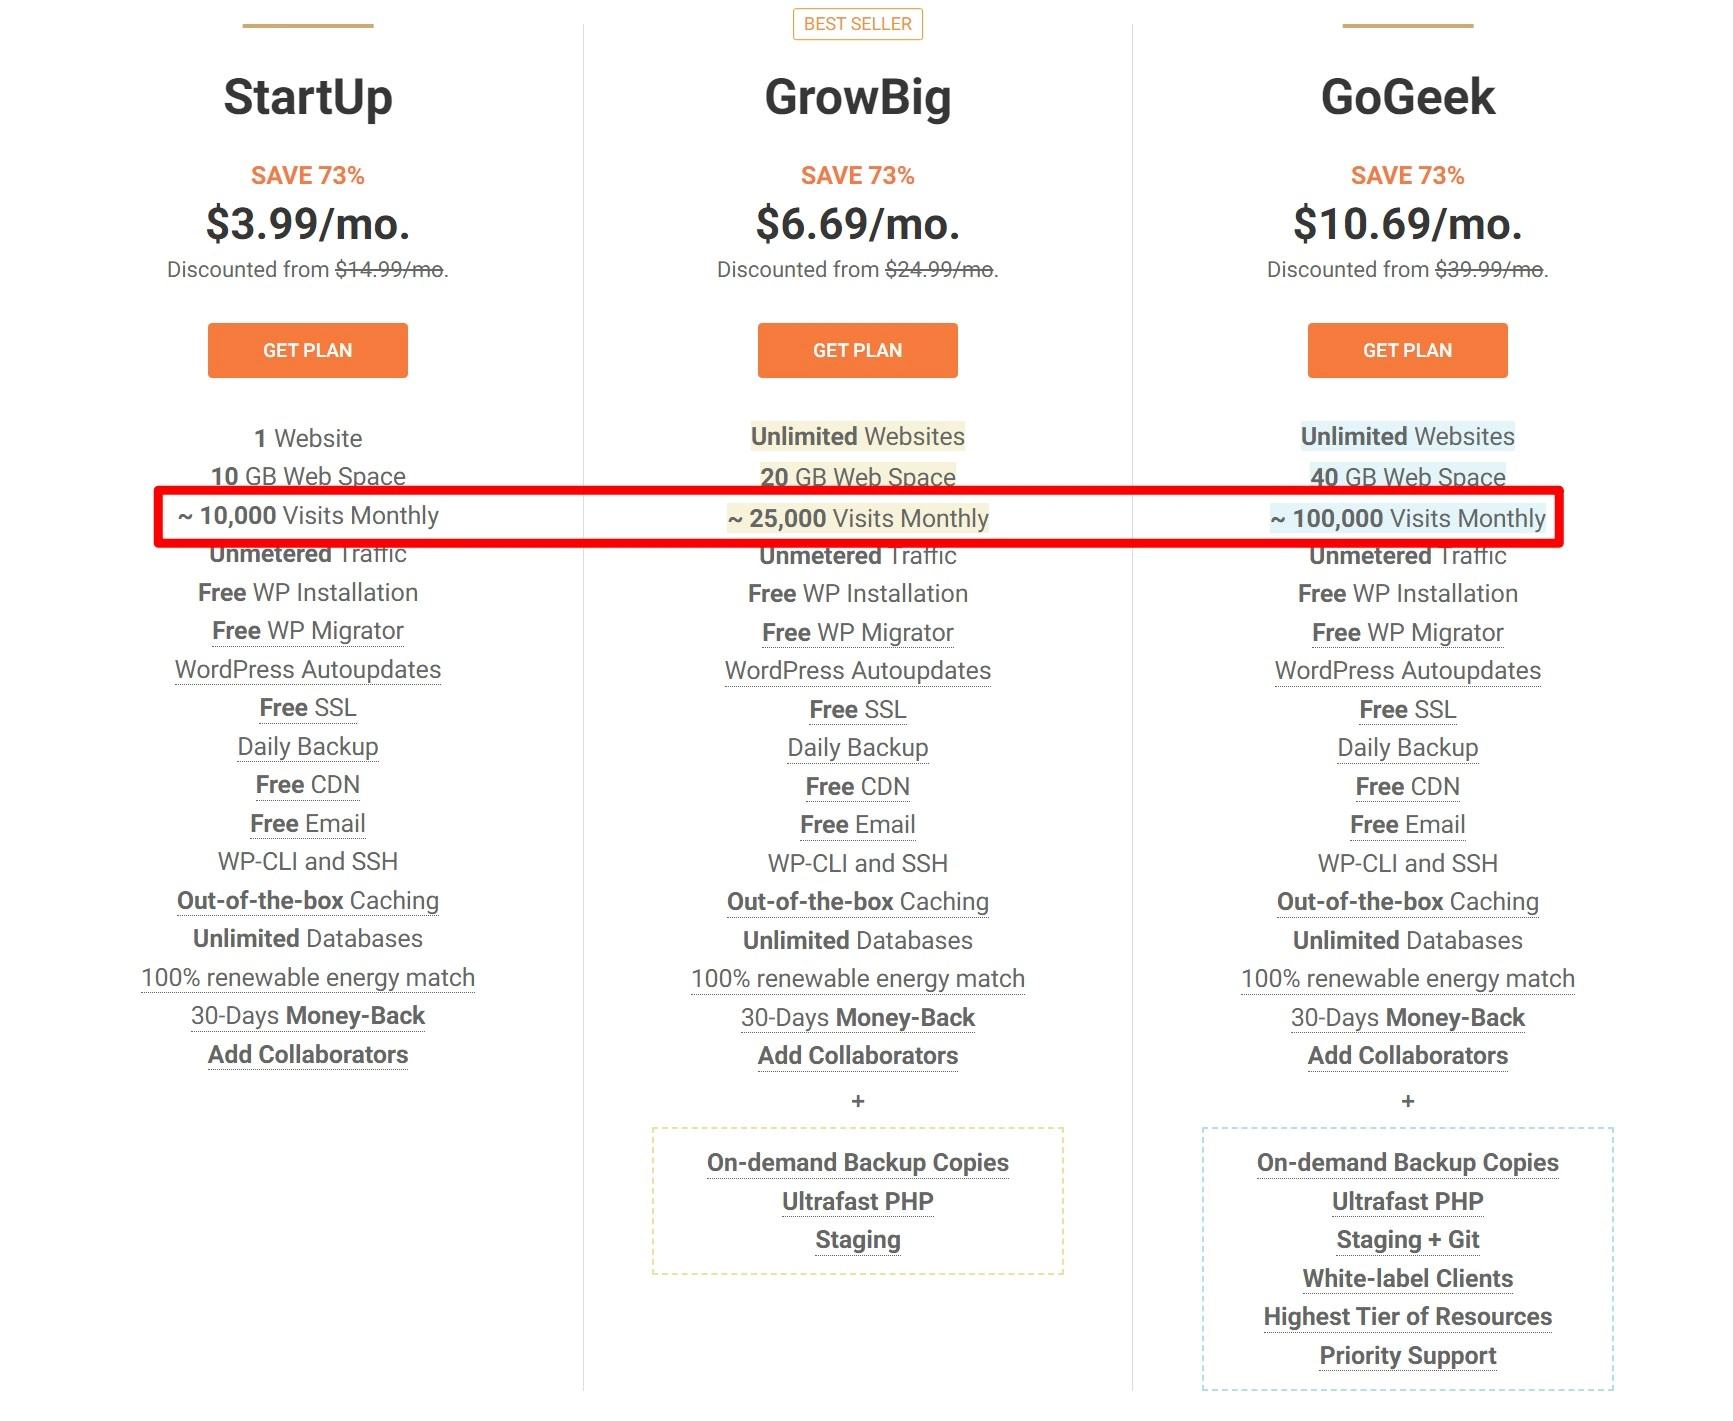Click GET PLAN under GoGeek
The image size is (1733, 1421).
pos(1407,350)
